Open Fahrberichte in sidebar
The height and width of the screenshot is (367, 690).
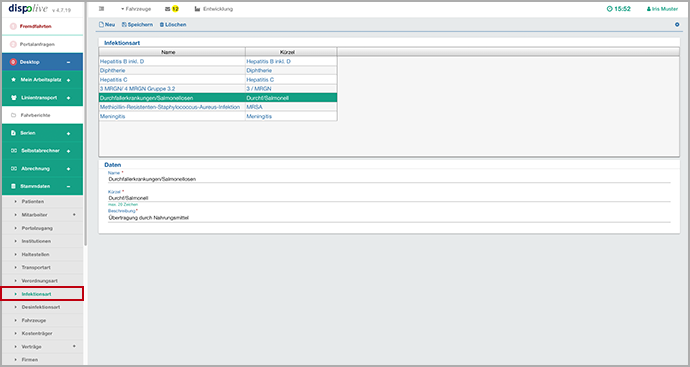[x=42, y=115]
